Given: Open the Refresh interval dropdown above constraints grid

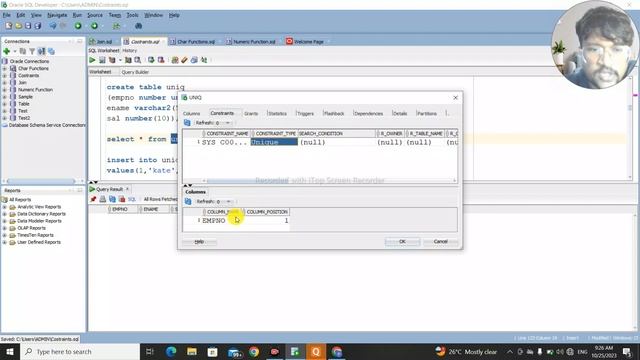Looking at the screenshot, I should click(228, 123).
